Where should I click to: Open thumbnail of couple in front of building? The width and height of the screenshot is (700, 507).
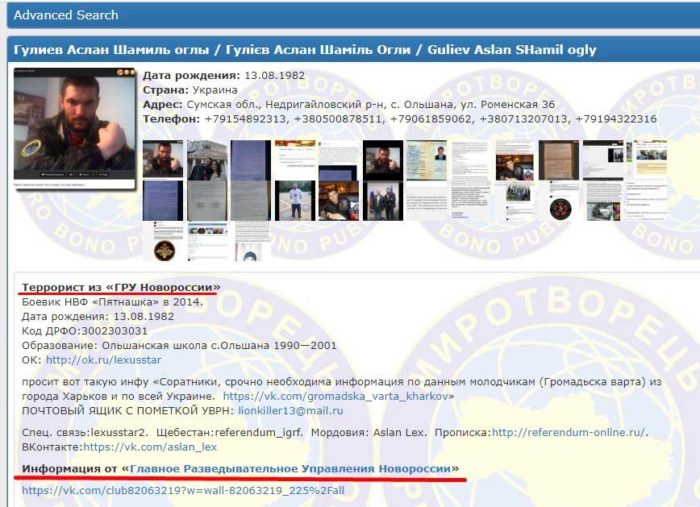tap(207, 160)
